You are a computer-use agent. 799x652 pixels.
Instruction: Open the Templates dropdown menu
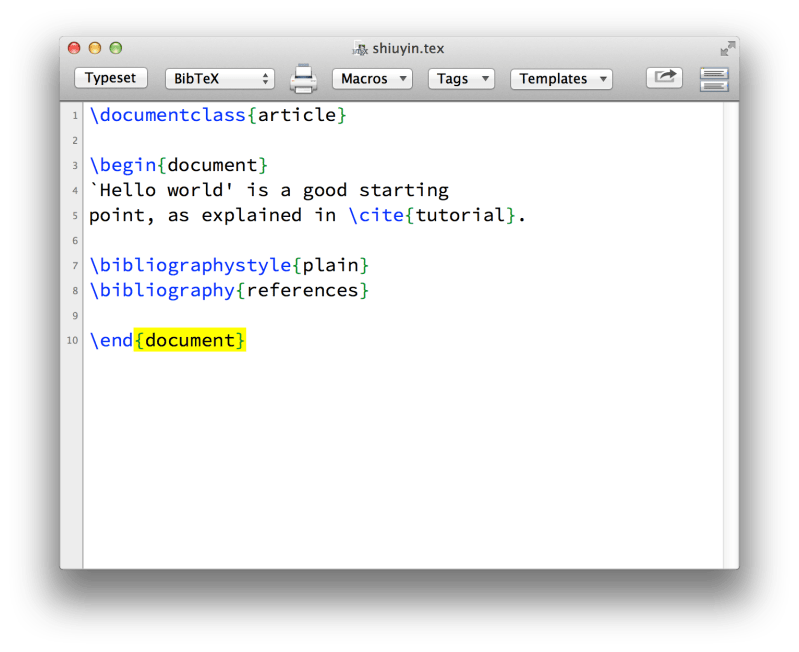tap(561, 79)
